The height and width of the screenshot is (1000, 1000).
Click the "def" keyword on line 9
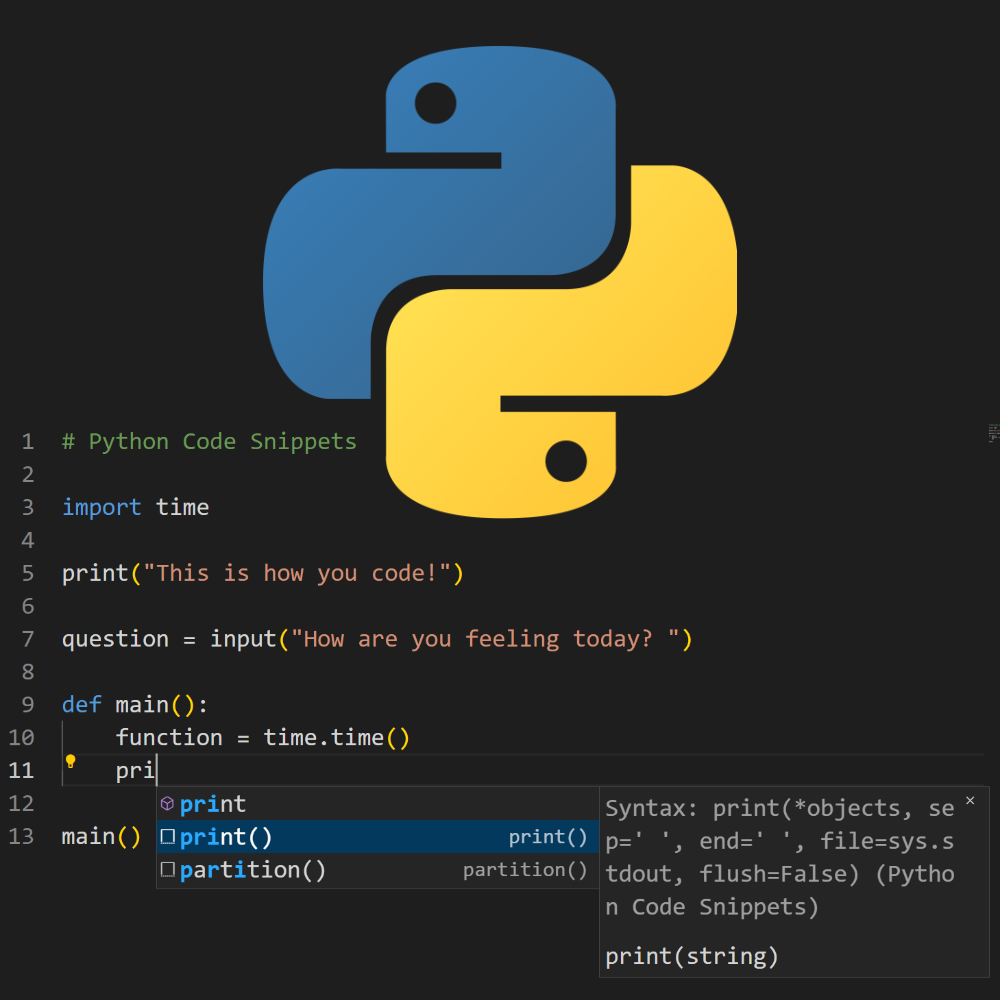(81, 706)
